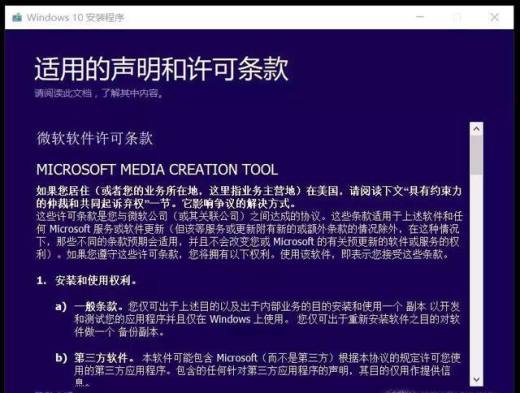520x393 pixels.
Task: Click the scrollbar track below the thumb
Action: [x=476, y=273]
